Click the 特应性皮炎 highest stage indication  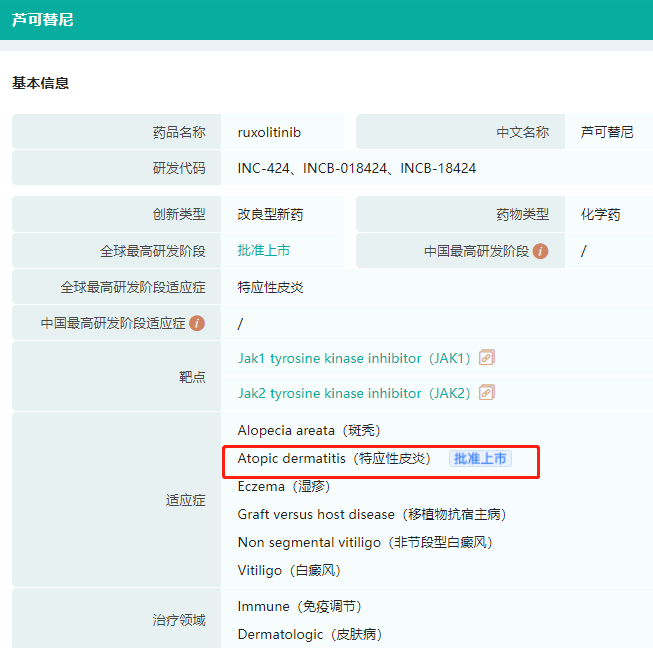pyautogui.click(x=270, y=287)
